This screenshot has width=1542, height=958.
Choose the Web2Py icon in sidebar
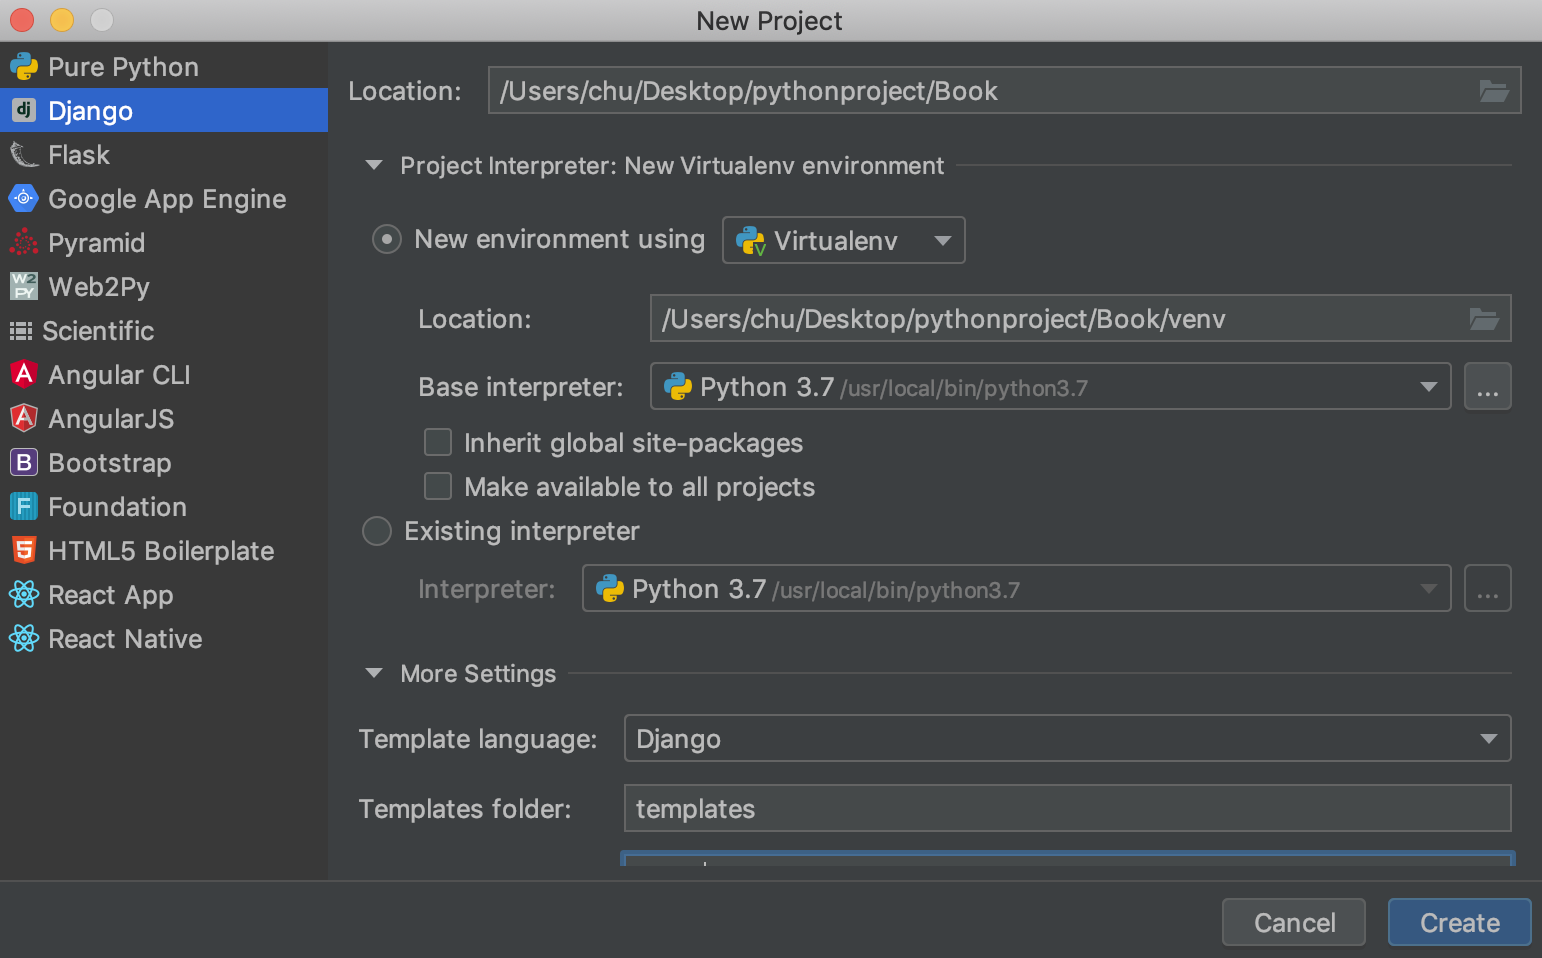(x=24, y=287)
